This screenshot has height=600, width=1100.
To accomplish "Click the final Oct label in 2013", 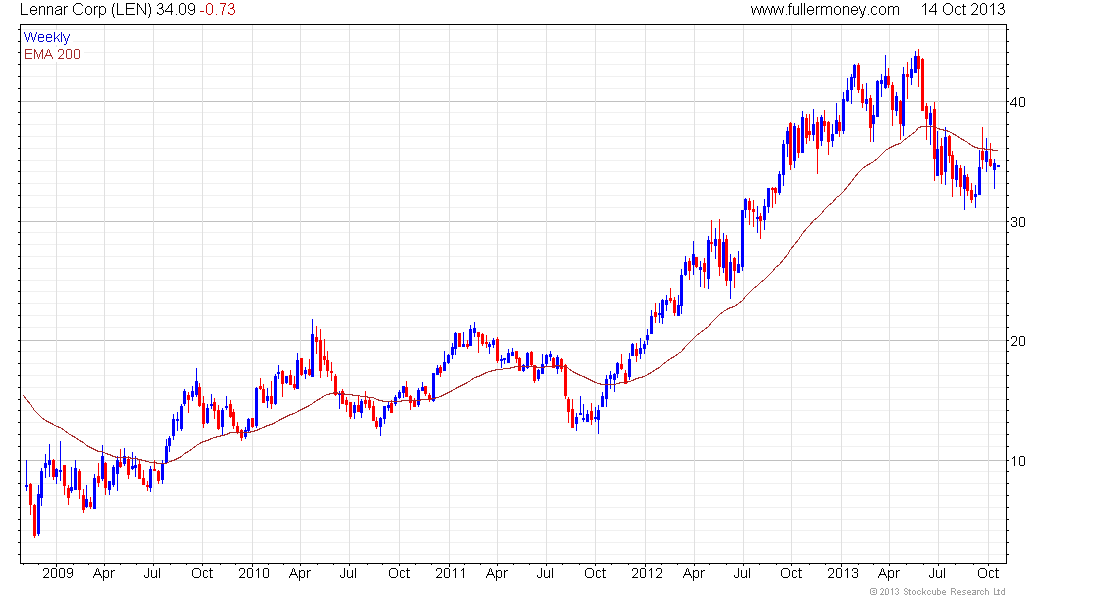I will [988, 573].
